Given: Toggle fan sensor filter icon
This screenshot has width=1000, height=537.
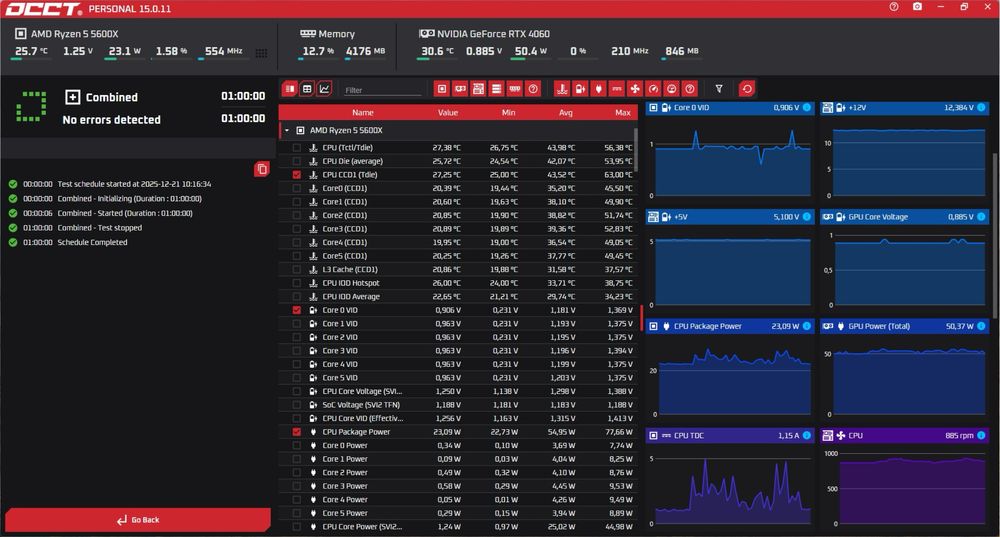Looking at the screenshot, I should coord(635,89).
